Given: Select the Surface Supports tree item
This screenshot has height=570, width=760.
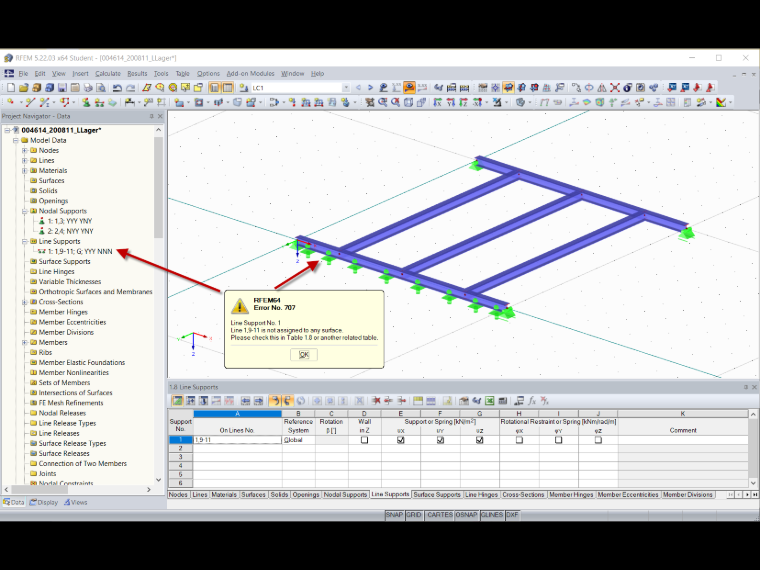Looking at the screenshot, I should (64, 262).
